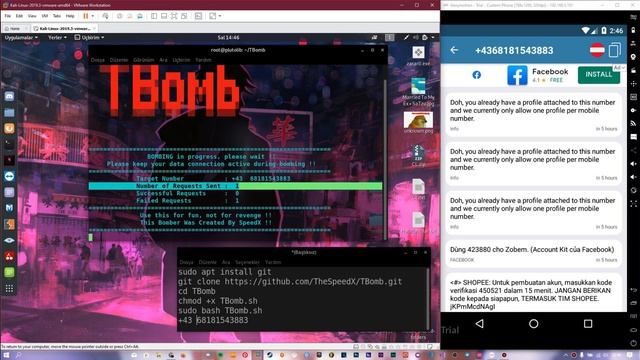Image resolution: width=640 pixels, height=360 pixels.
Task: Show applications grid in Kali dock
Action: click(9, 289)
